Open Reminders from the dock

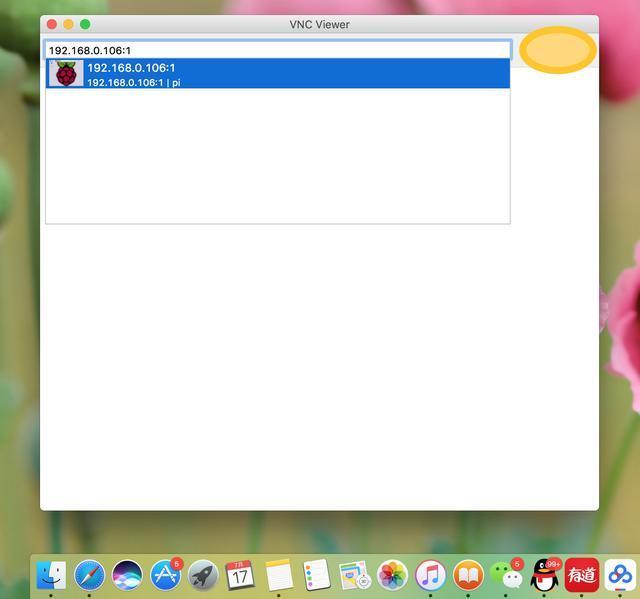pos(317,575)
